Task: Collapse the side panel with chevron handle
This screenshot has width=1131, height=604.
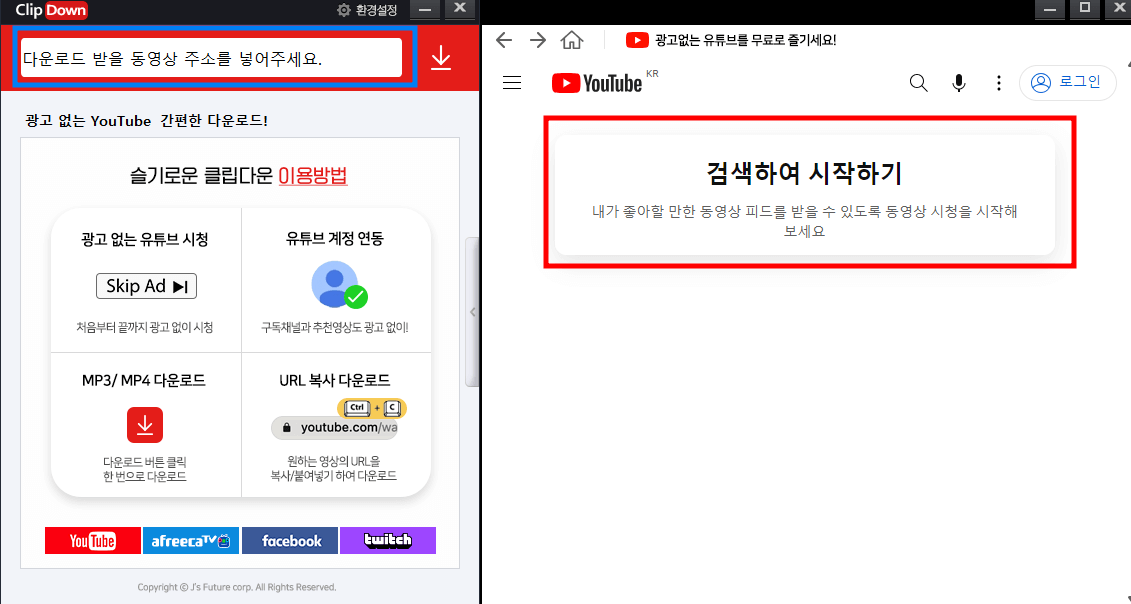Action: (x=473, y=312)
